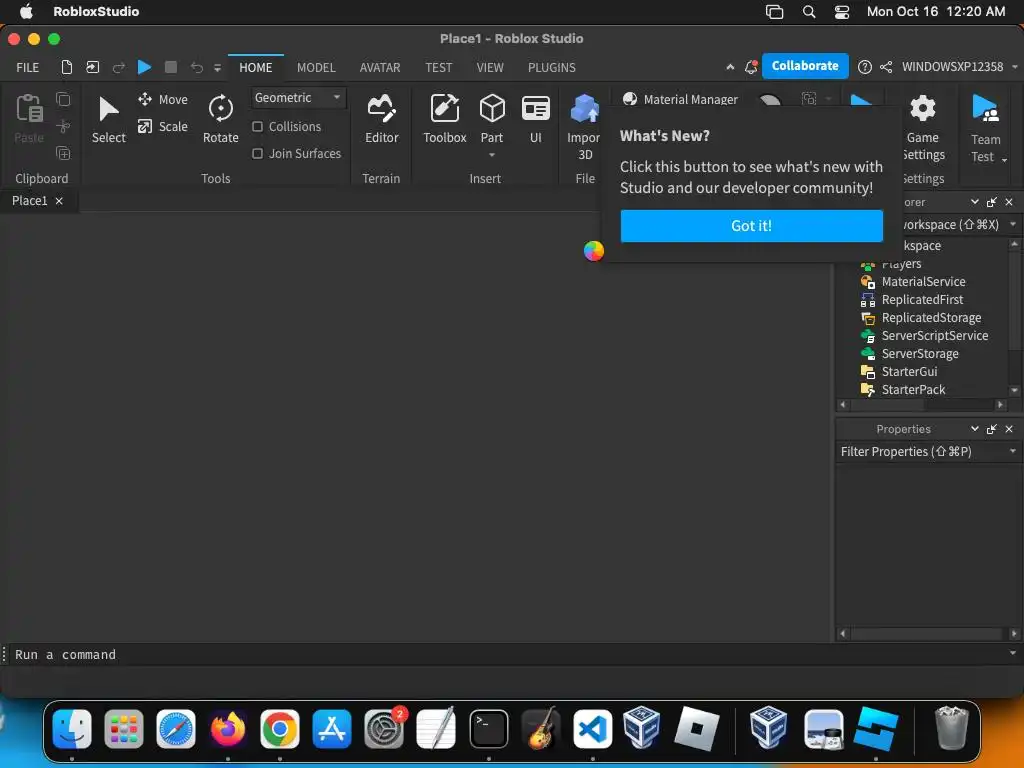Open Visual Studio Code from Dock
1024x768 pixels.
click(592, 728)
